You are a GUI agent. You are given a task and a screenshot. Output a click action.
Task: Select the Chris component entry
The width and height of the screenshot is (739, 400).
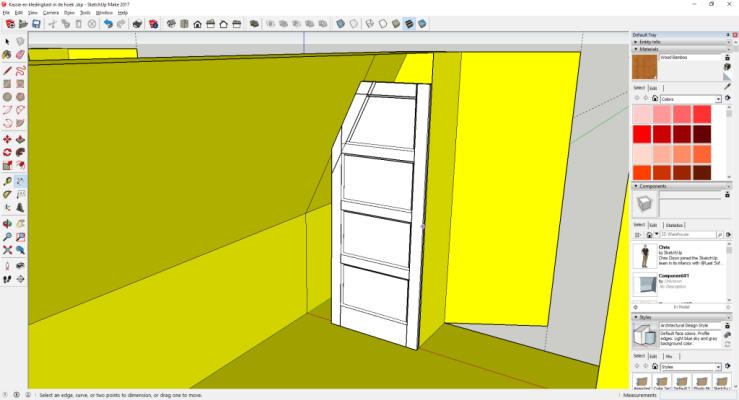[680, 255]
